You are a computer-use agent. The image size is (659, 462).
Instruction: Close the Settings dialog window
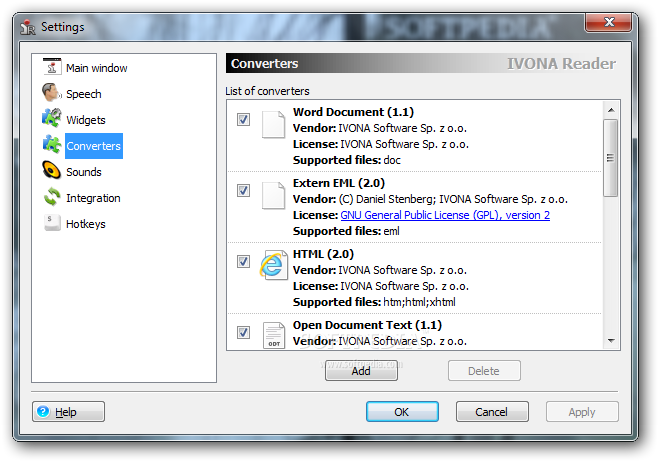(608, 22)
